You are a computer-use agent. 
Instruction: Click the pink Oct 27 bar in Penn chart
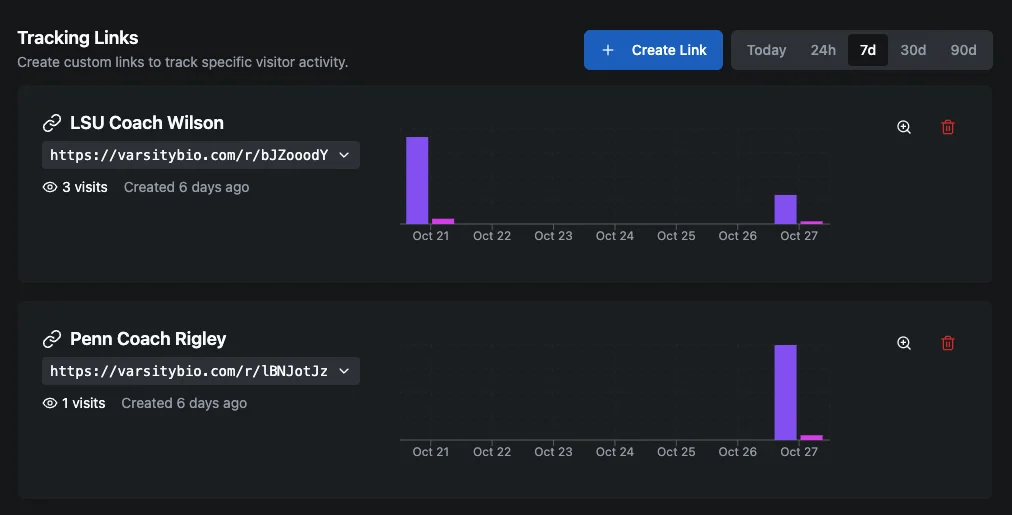coord(811,438)
